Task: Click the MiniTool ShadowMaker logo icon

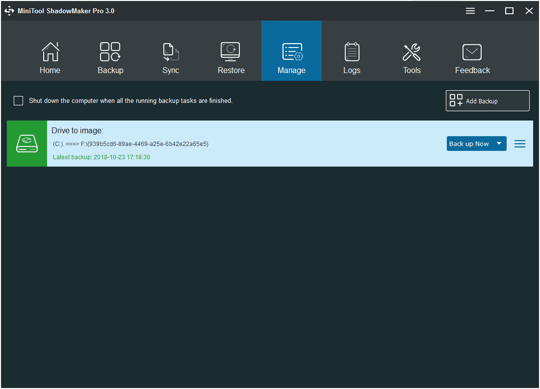Action: point(9,11)
